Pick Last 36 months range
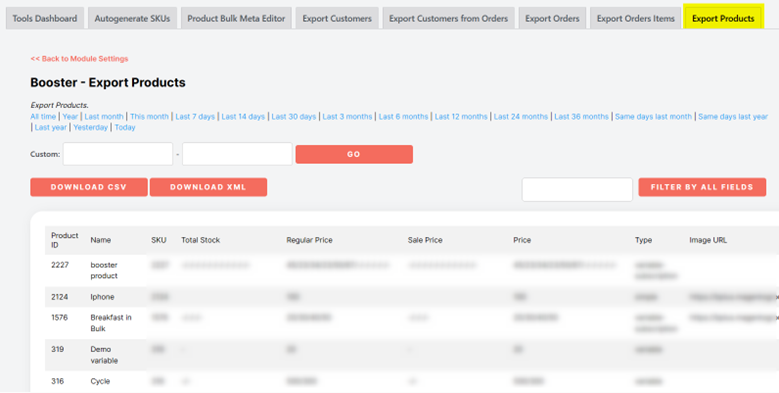The height and width of the screenshot is (393, 779). 581,116
